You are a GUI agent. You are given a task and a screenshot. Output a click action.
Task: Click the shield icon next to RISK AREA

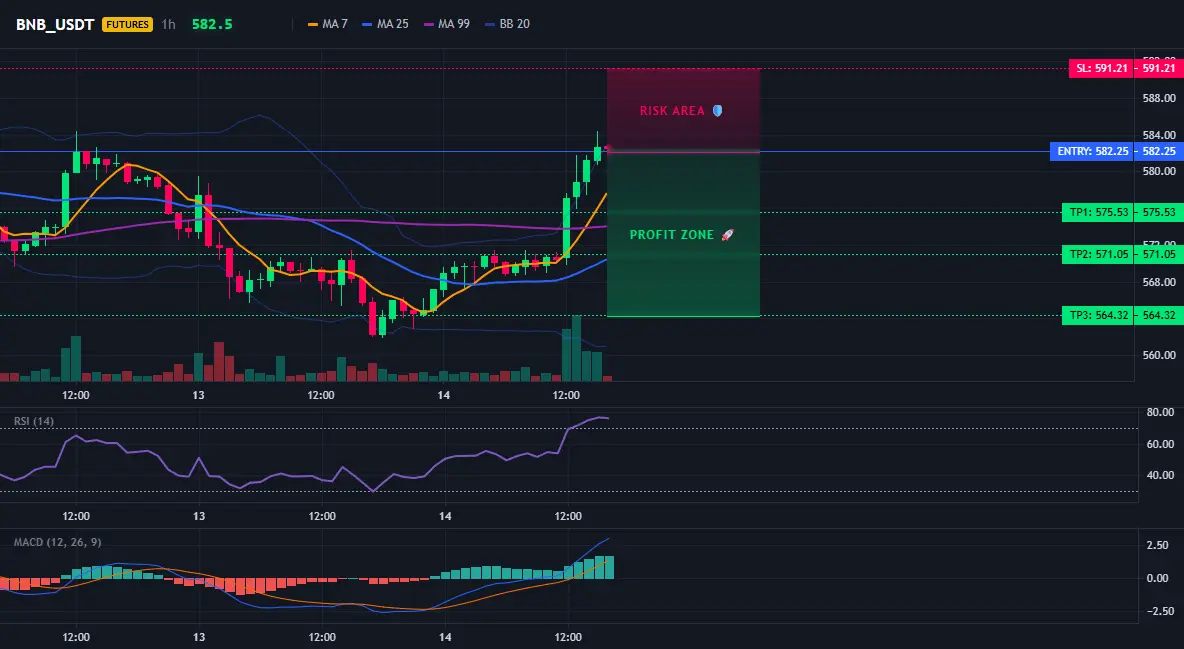click(x=717, y=111)
